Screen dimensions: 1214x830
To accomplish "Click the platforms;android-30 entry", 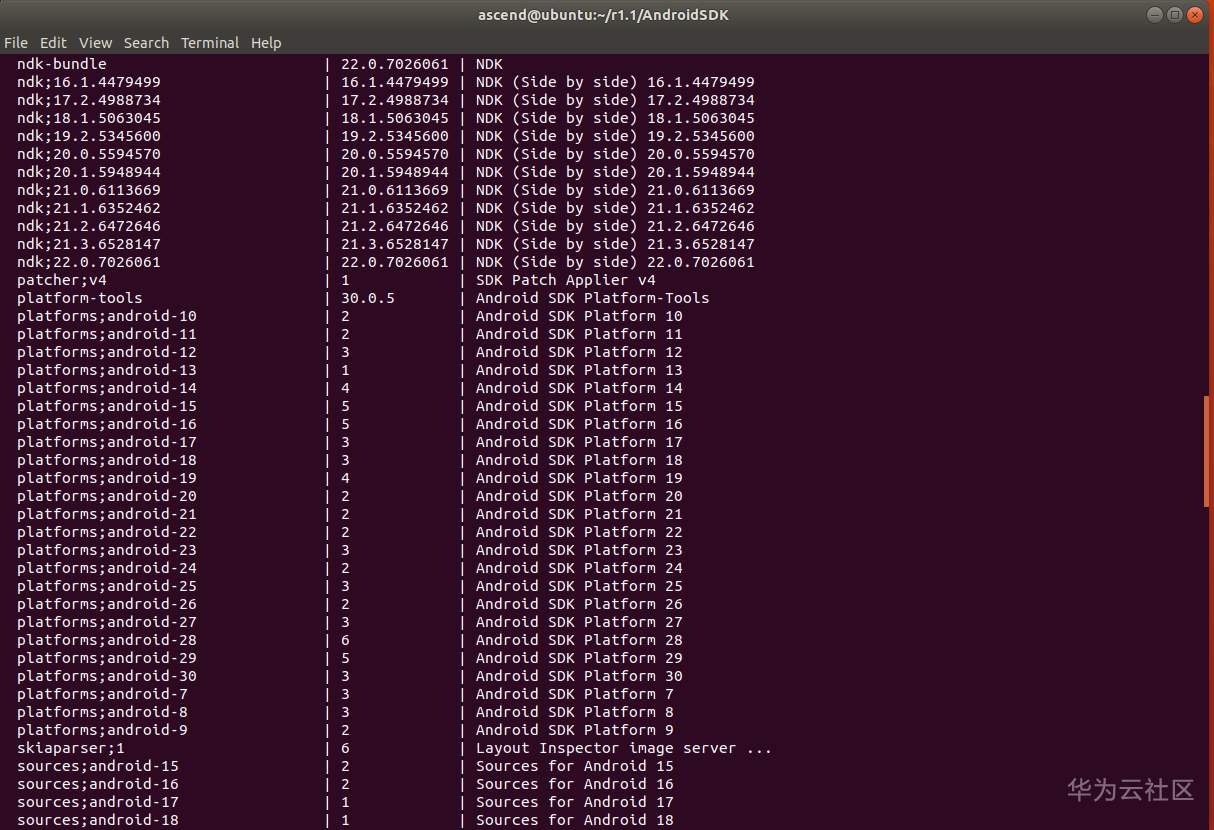I will pos(107,676).
